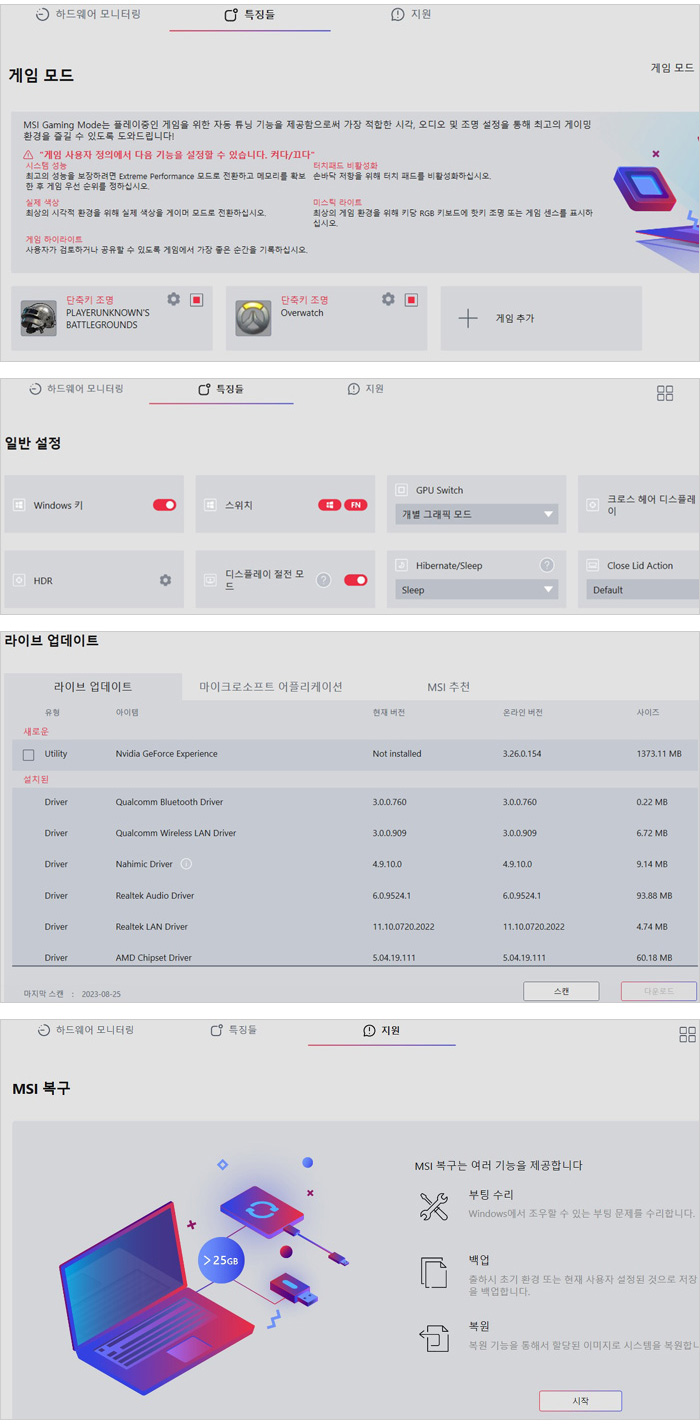The width and height of the screenshot is (700, 1424).
Task: Click the 크로스 헤어 디스플레이 tile icon
Action: [592, 505]
